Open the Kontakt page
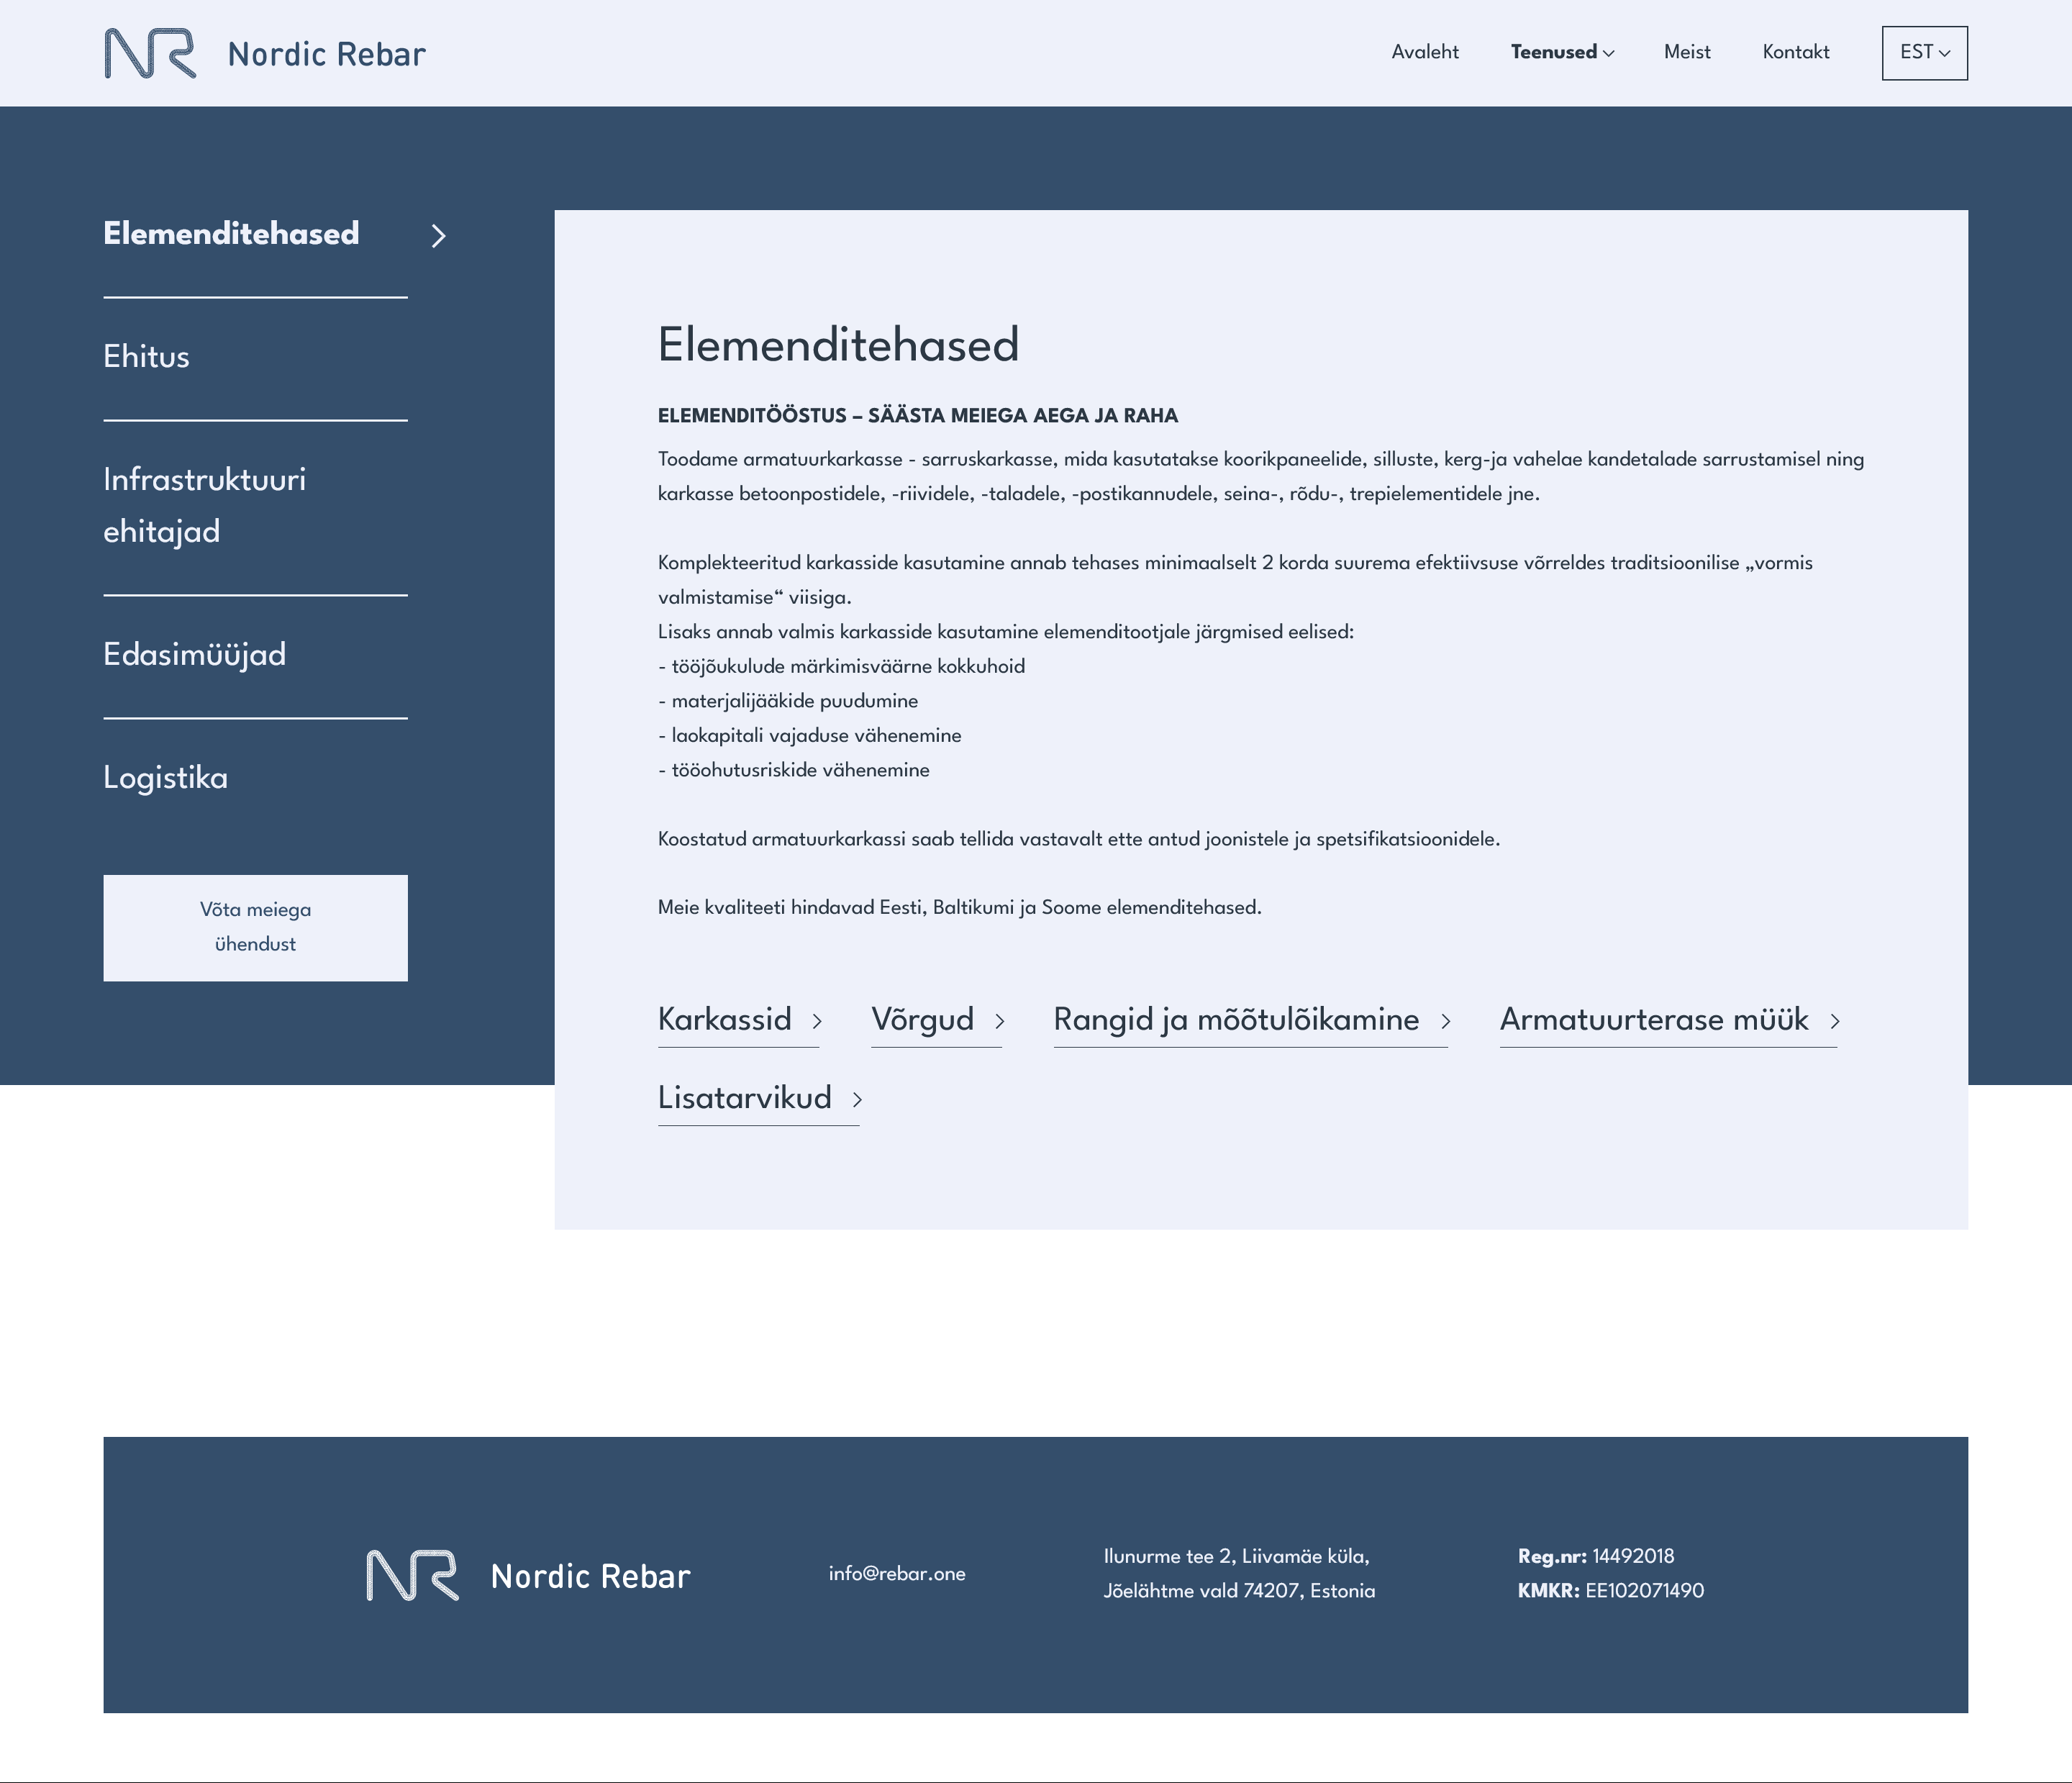 pos(1796,52)
